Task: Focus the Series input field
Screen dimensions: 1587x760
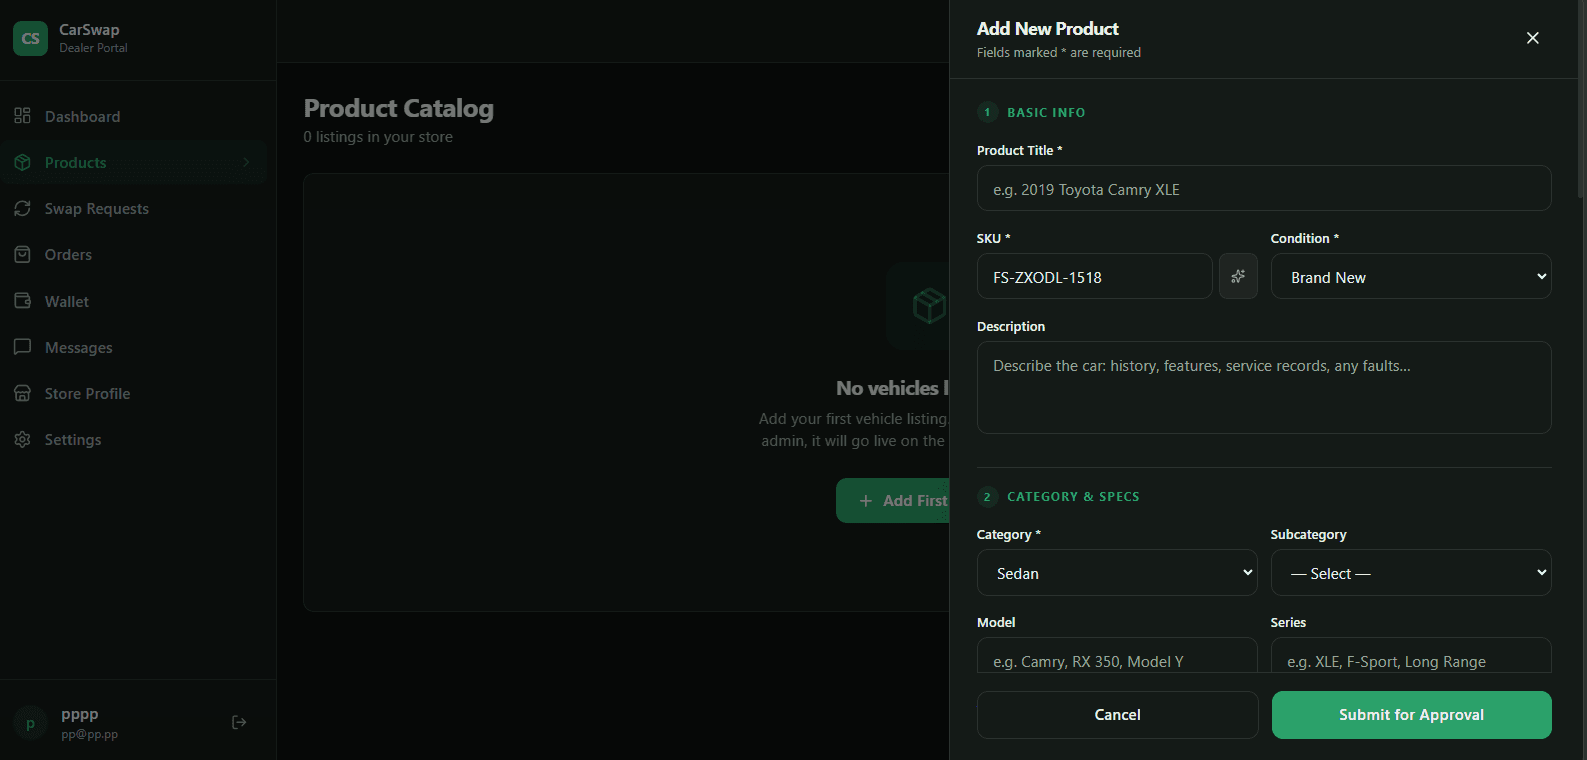Action: pos(1411,656)
